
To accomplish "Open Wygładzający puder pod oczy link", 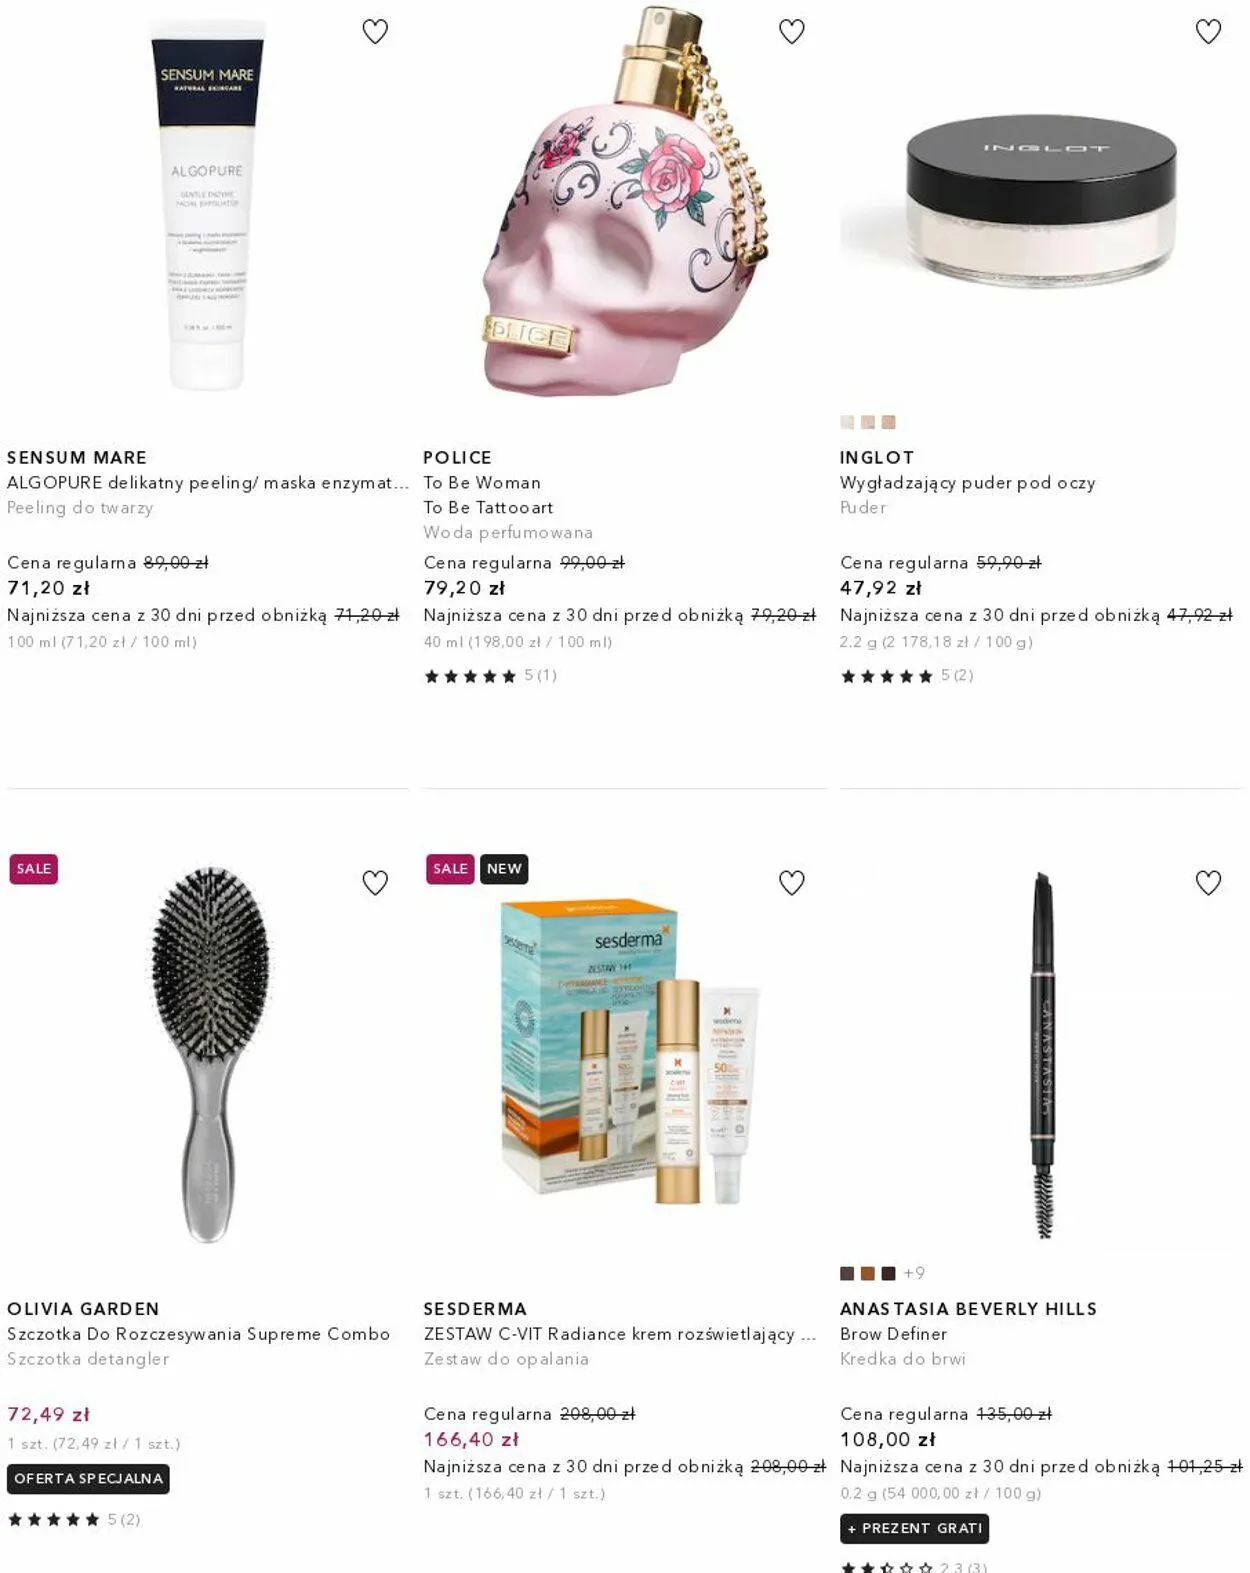I will 967,482.
